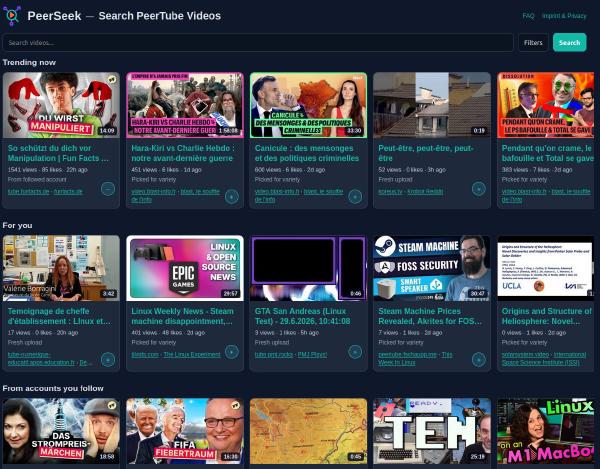Play the DU WIRST MANIPULIERT thumbnail
This screenshot has height=469, width=600.
click(61, 105)
